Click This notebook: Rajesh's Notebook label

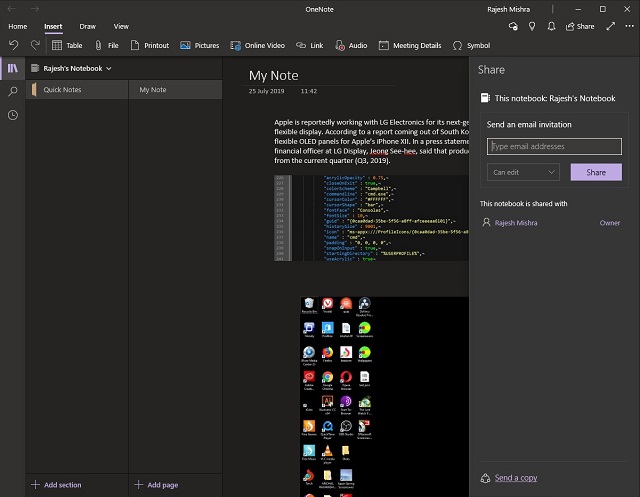[555, 98]
